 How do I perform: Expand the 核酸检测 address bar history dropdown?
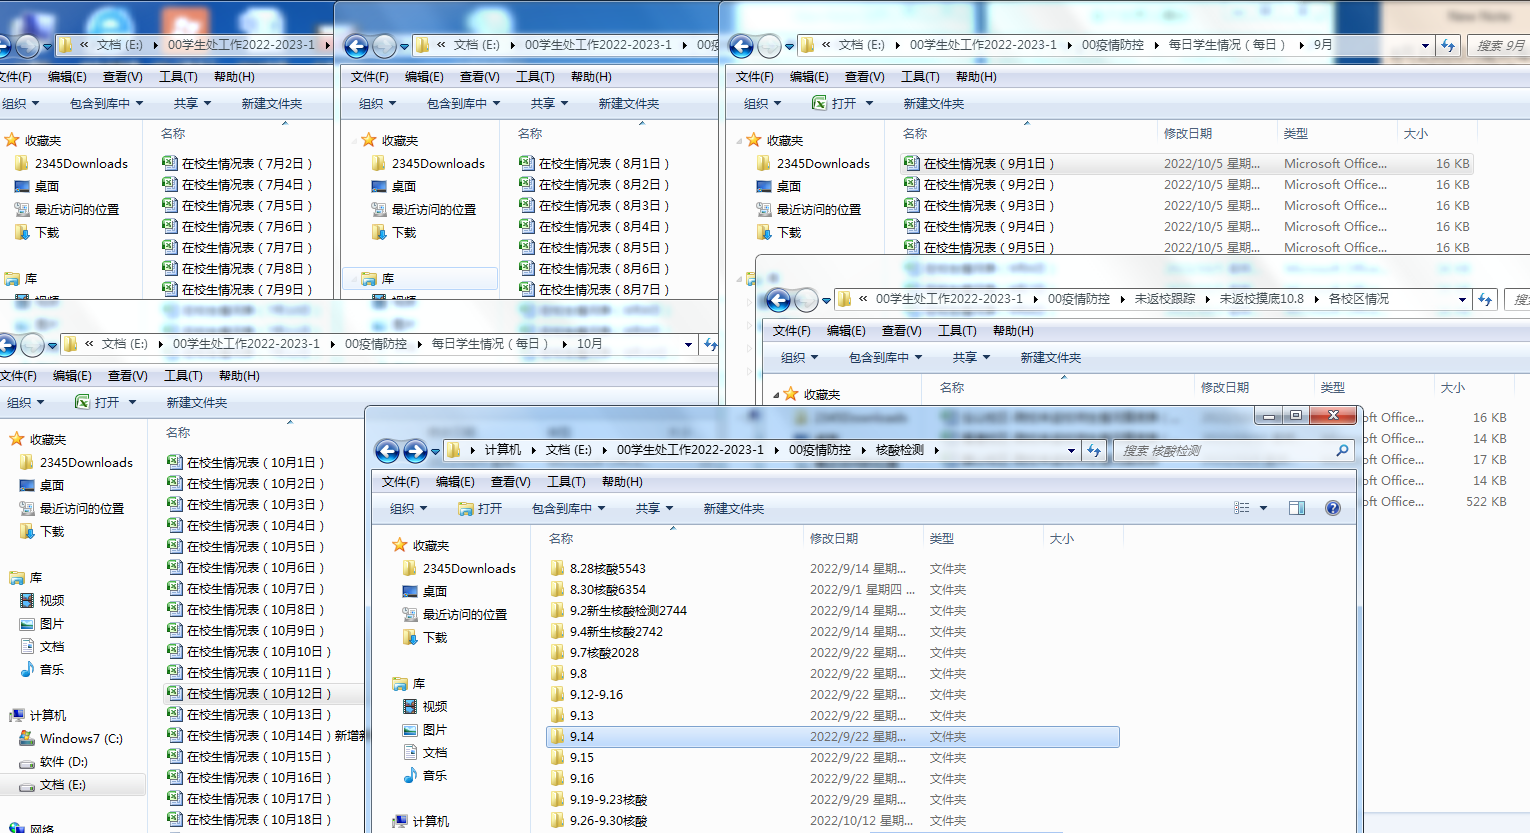click(x=1071, y=451)
